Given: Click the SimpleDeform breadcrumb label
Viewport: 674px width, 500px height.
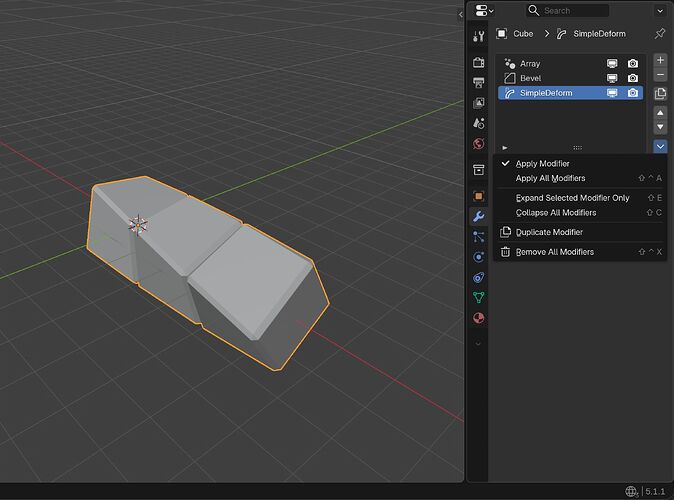Looking at the screenshot, I should click(x=599, y=34).
